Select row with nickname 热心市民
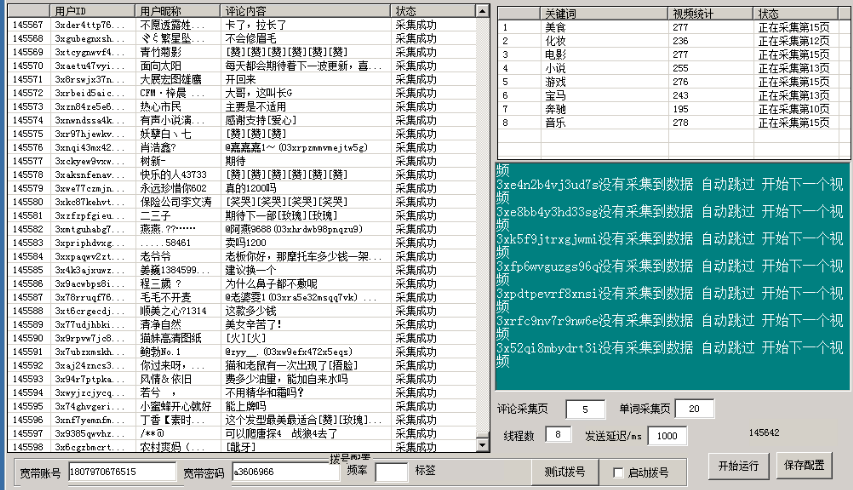The height and width of the screenshot is (490, 853). pyautogui.click(x=242, y=107)
